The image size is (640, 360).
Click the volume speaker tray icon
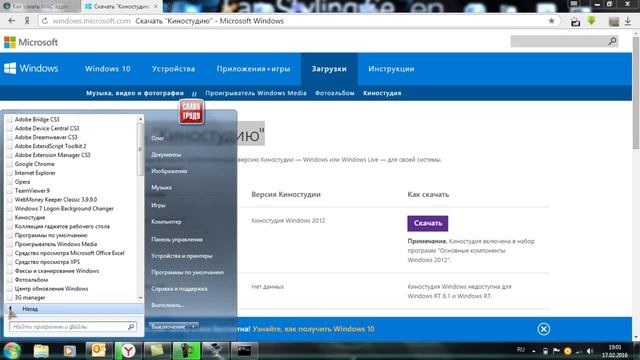(x=590, y=351)
